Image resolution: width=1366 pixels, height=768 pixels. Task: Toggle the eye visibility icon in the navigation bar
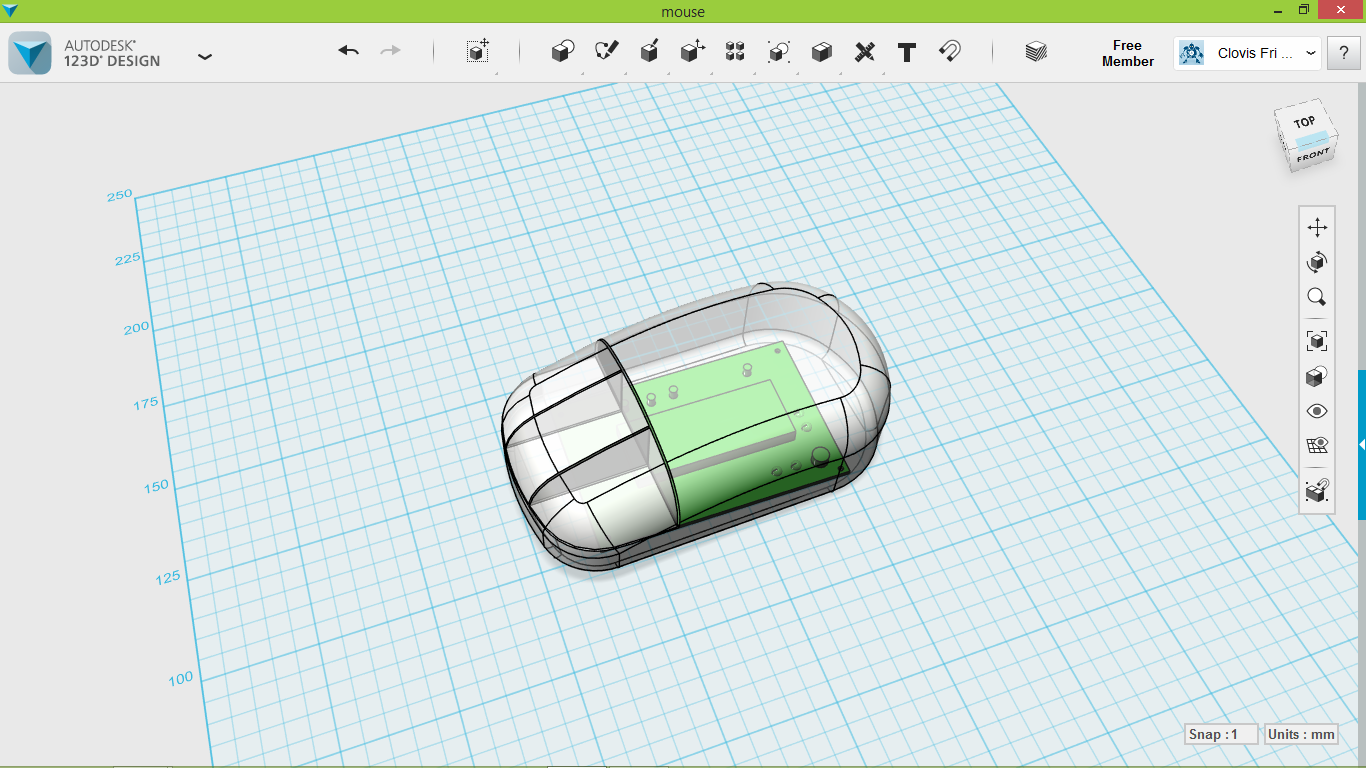coord(1317,411)
